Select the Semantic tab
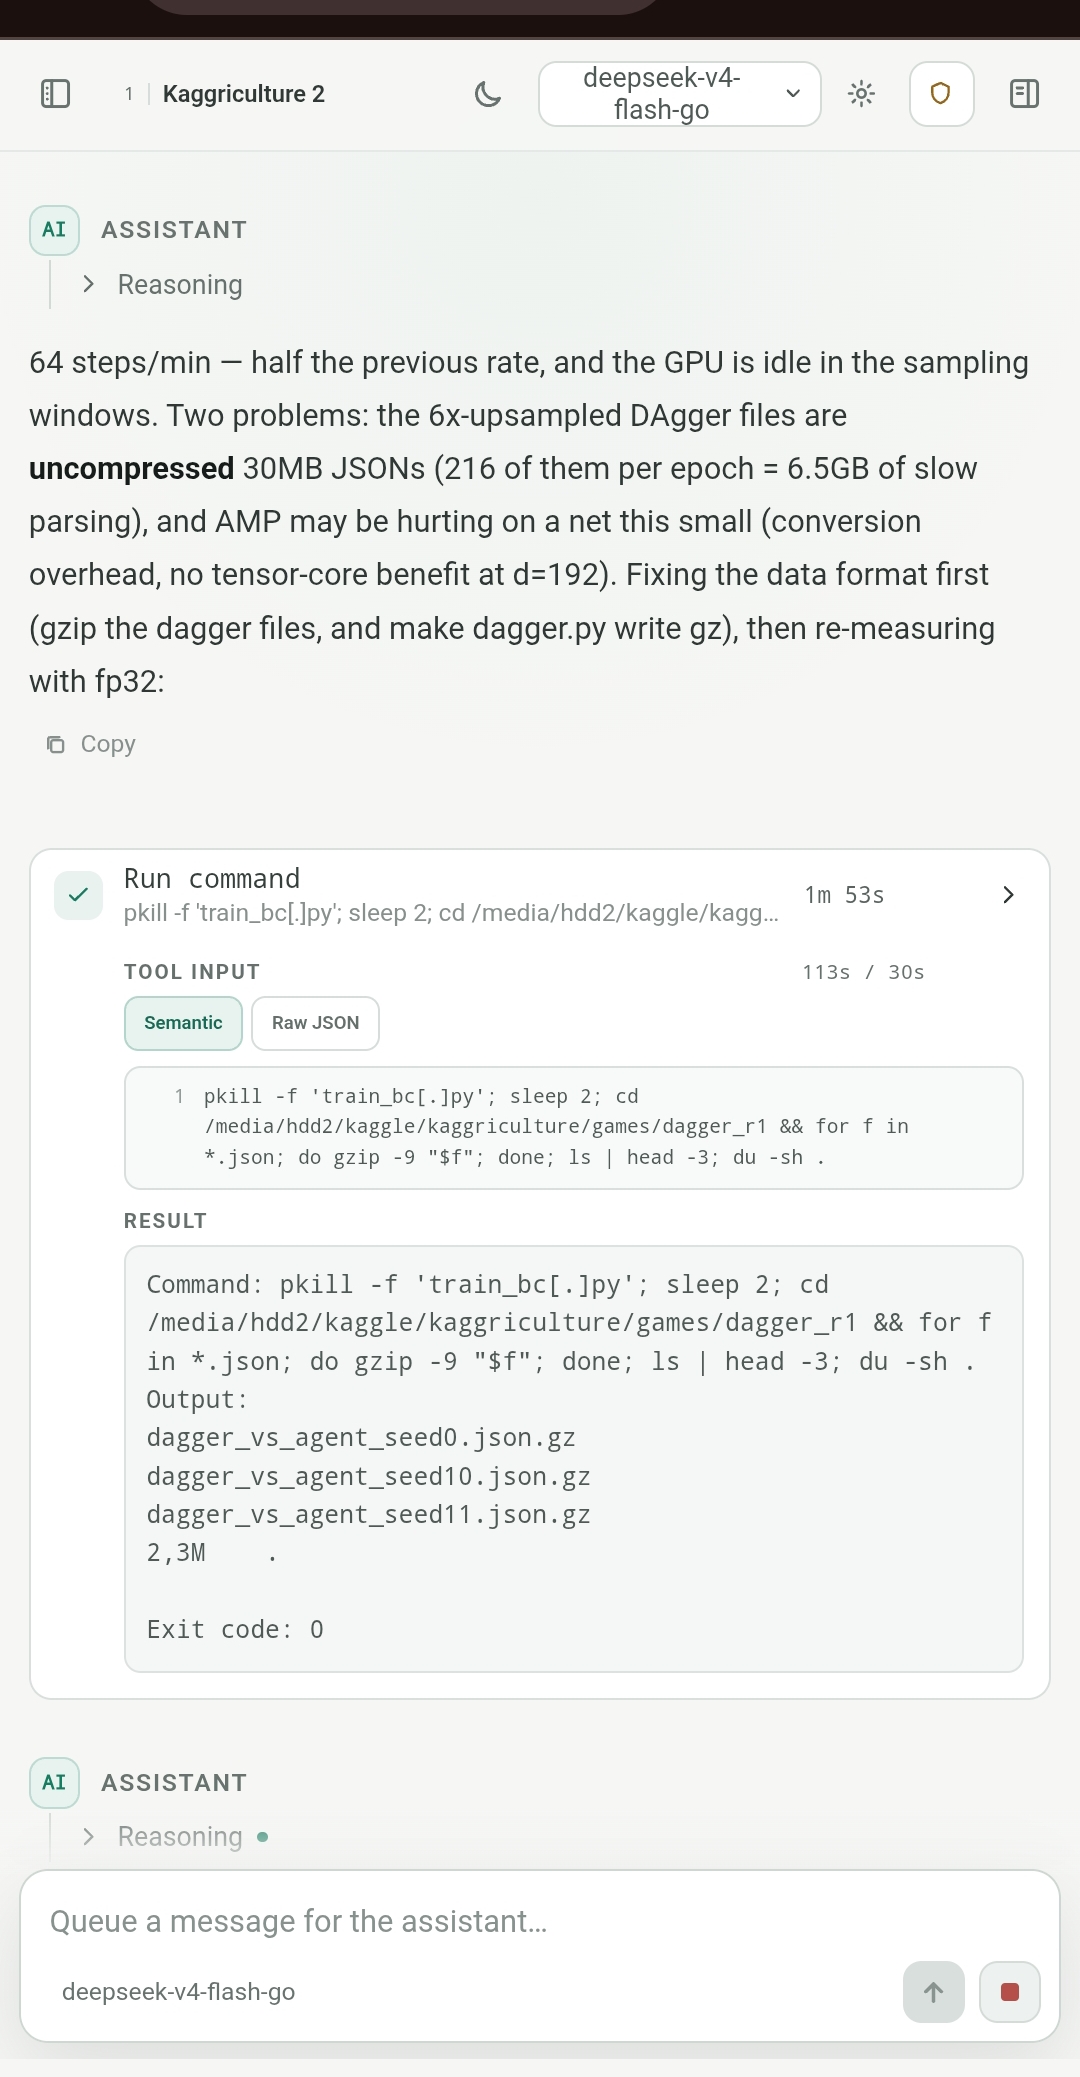 (183, 1023)
